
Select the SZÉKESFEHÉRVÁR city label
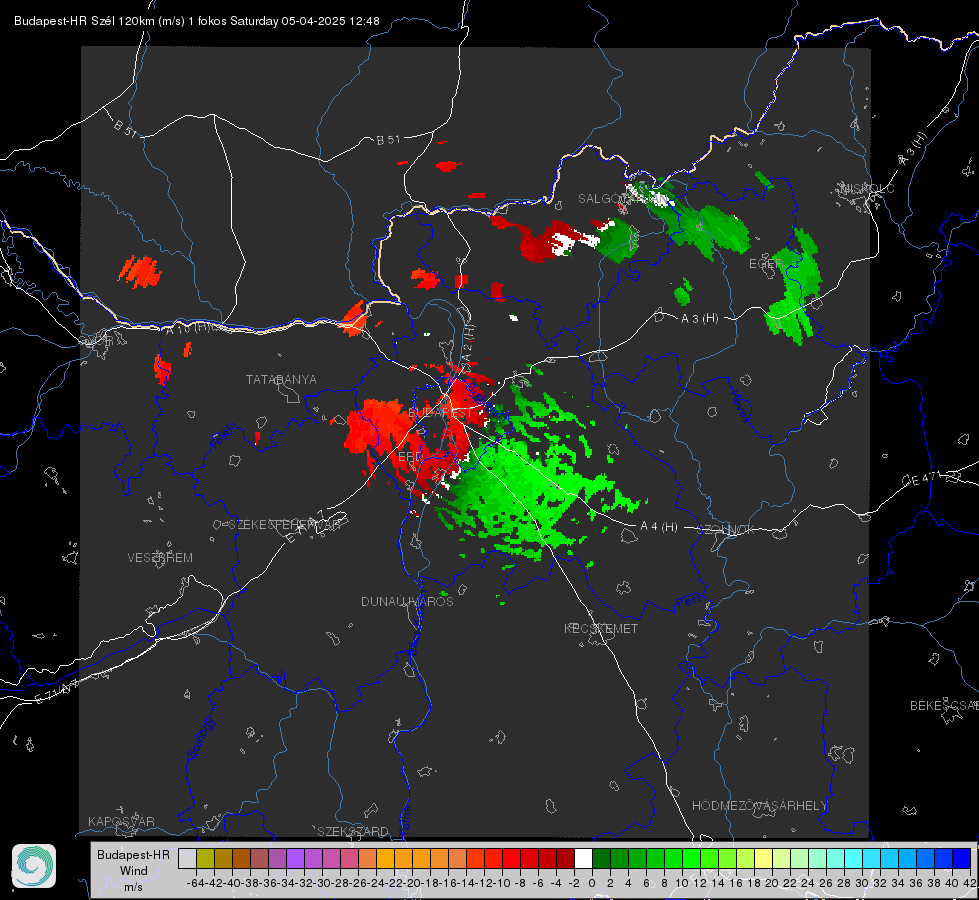click(285, 525)
